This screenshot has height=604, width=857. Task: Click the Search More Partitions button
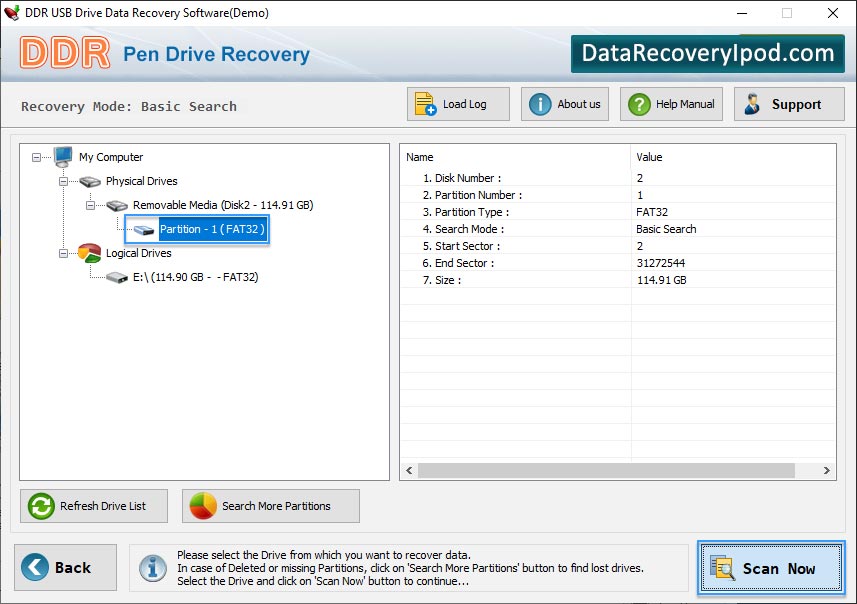click(271, 506)
